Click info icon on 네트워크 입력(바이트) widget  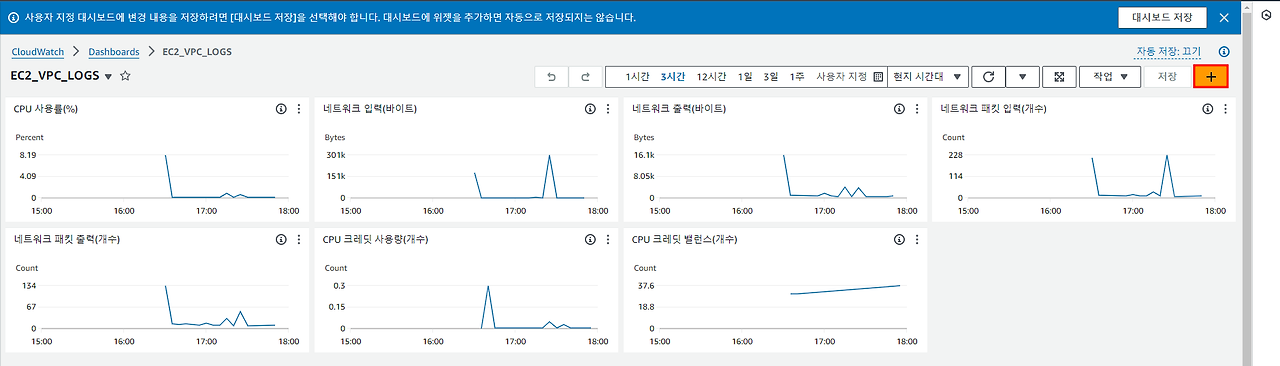coord(590,108)
